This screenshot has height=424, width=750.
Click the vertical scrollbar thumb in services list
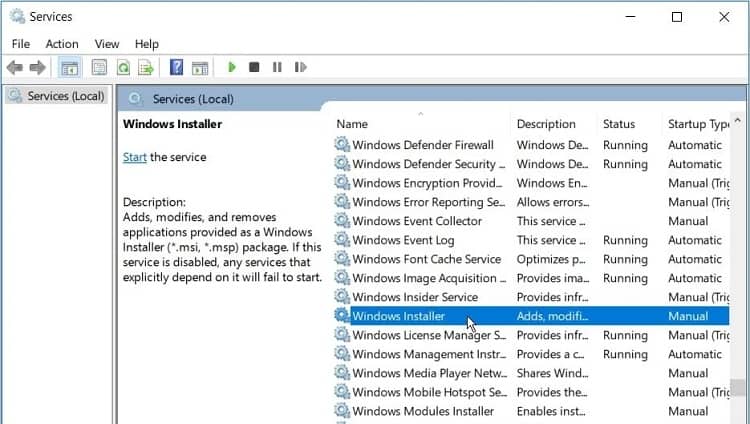(x=737, y=387)
